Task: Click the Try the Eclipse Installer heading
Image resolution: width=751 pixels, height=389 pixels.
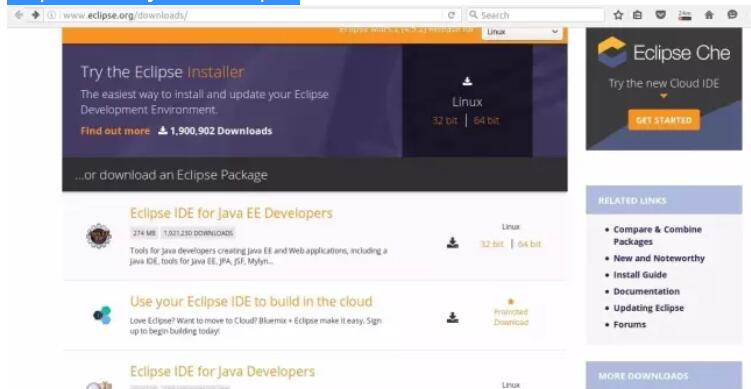Action: coord(162,72)
